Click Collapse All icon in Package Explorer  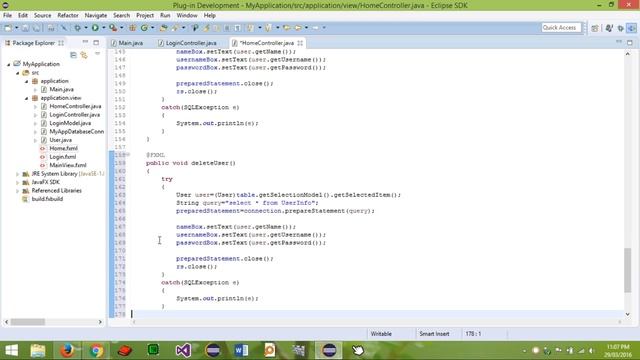pyautogui.click(x=73, y=55)
